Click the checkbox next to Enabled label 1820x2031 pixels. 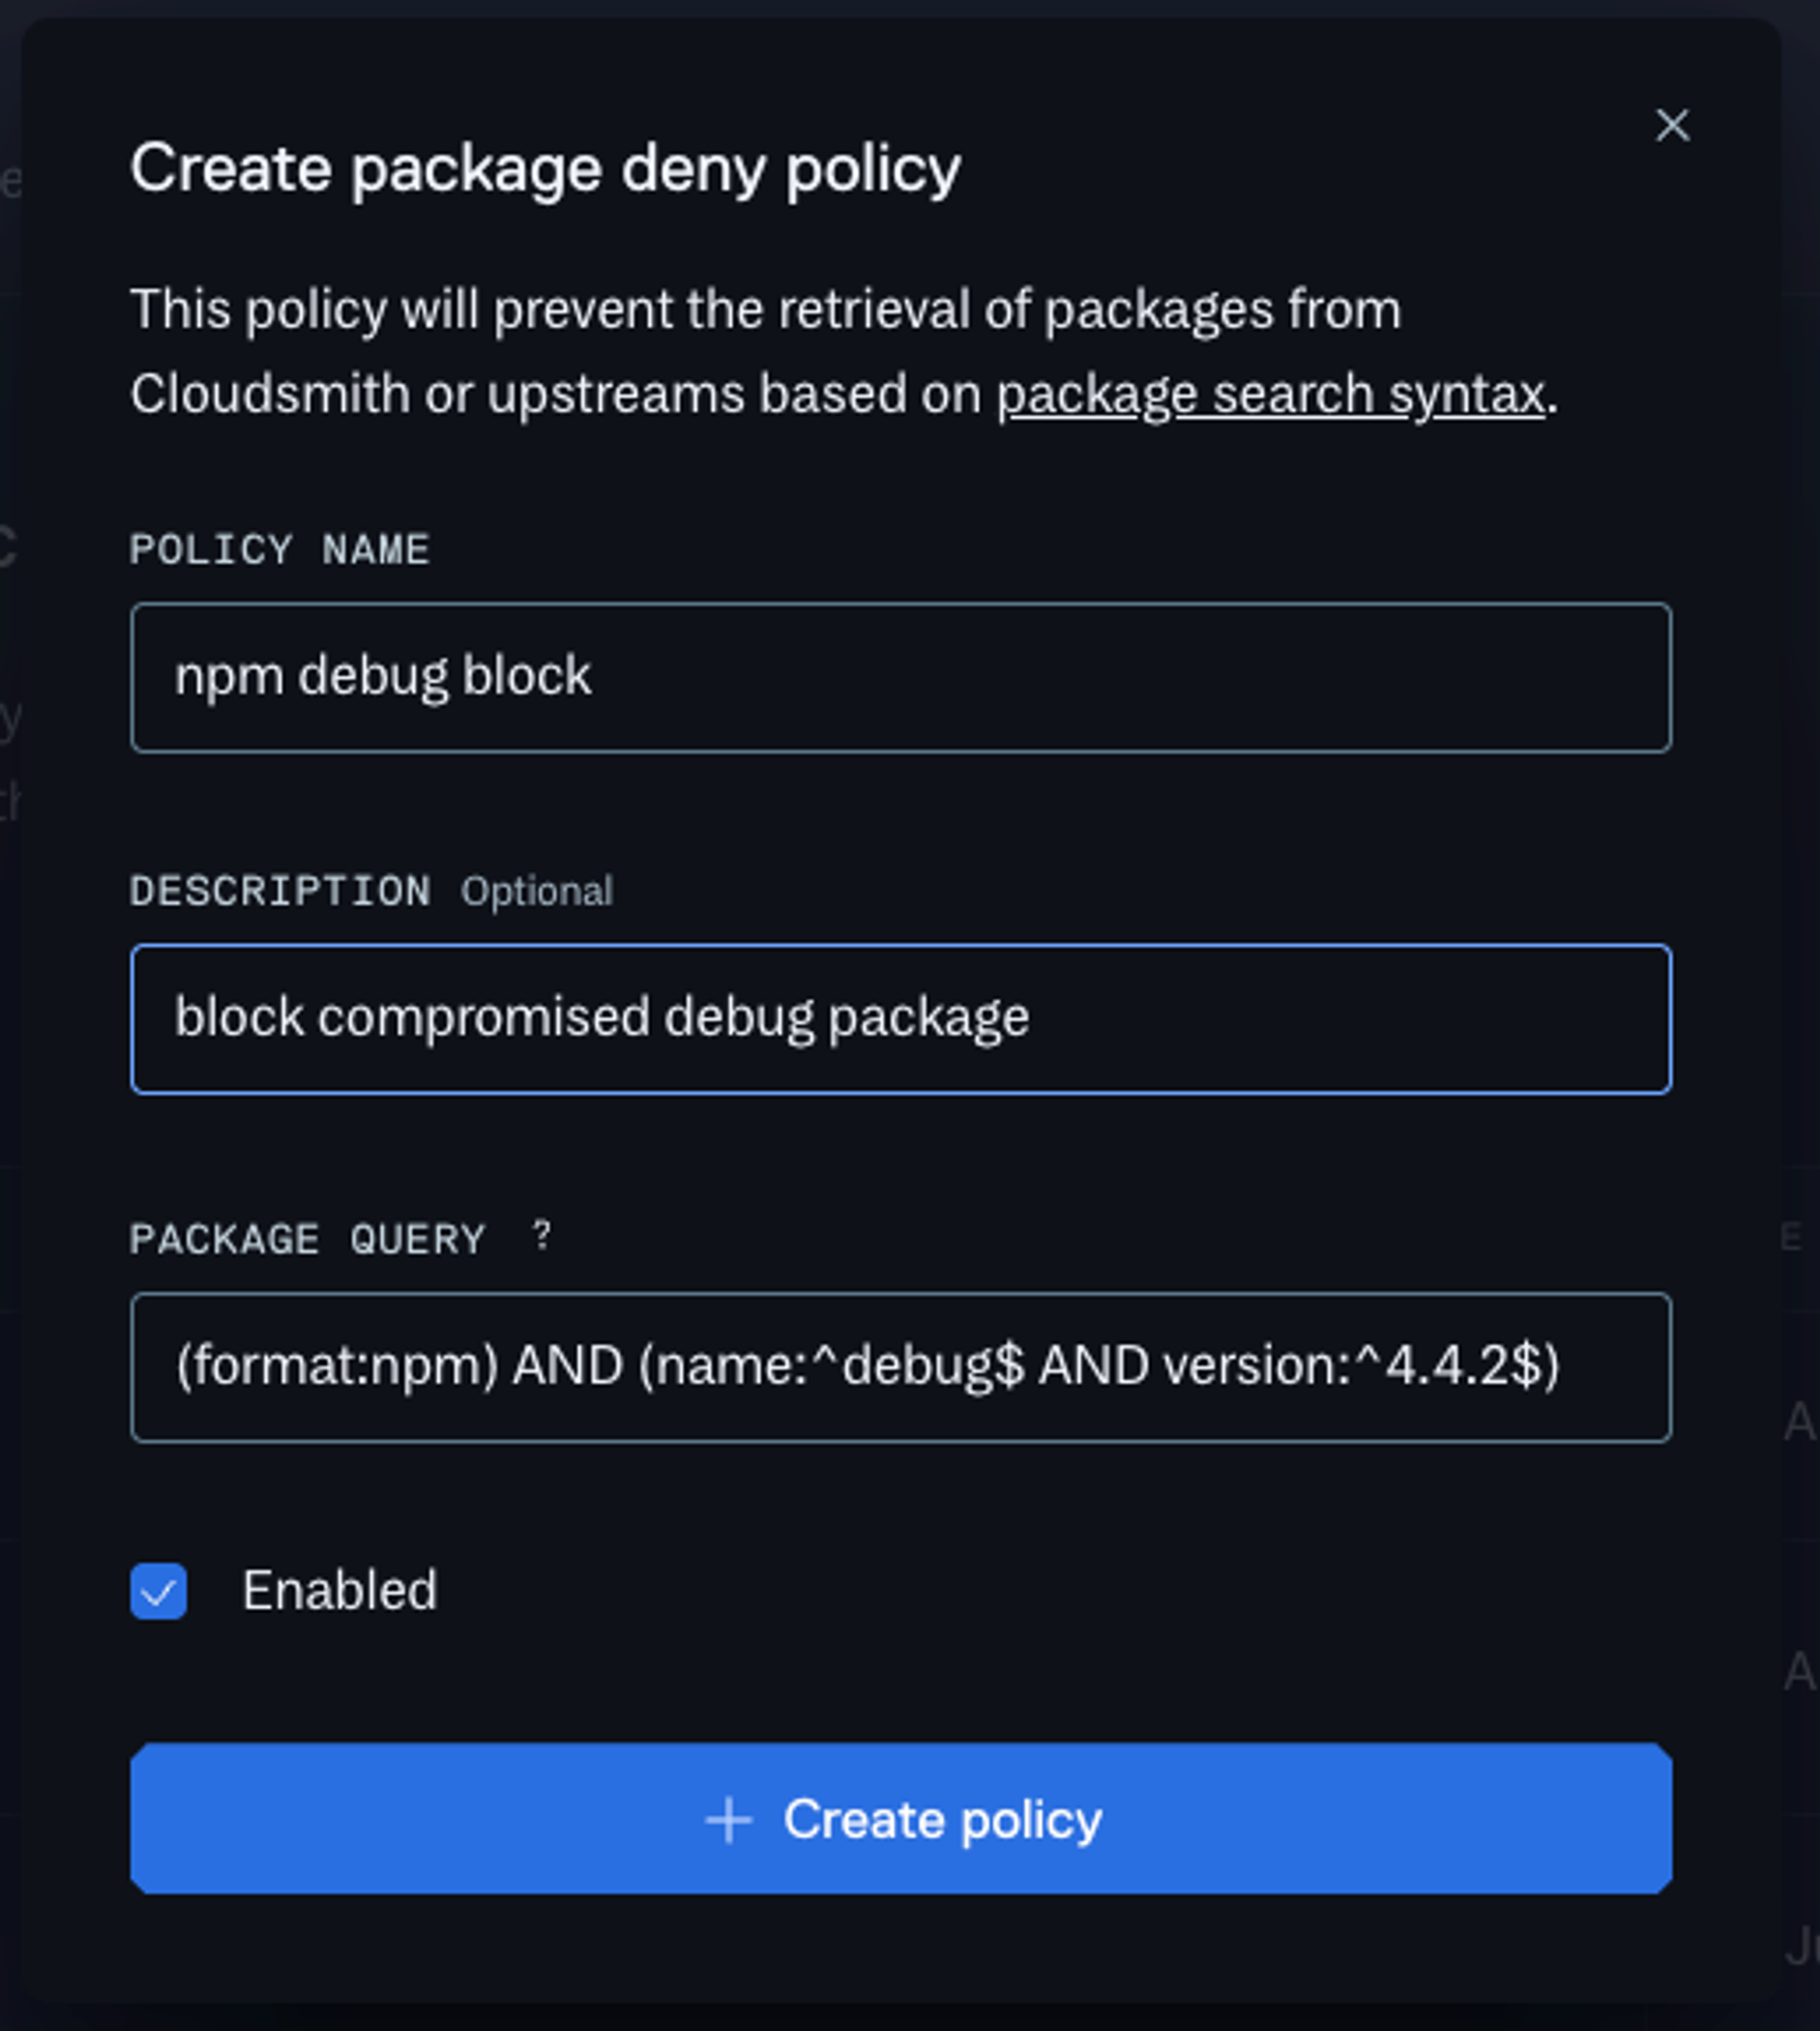158,1591
